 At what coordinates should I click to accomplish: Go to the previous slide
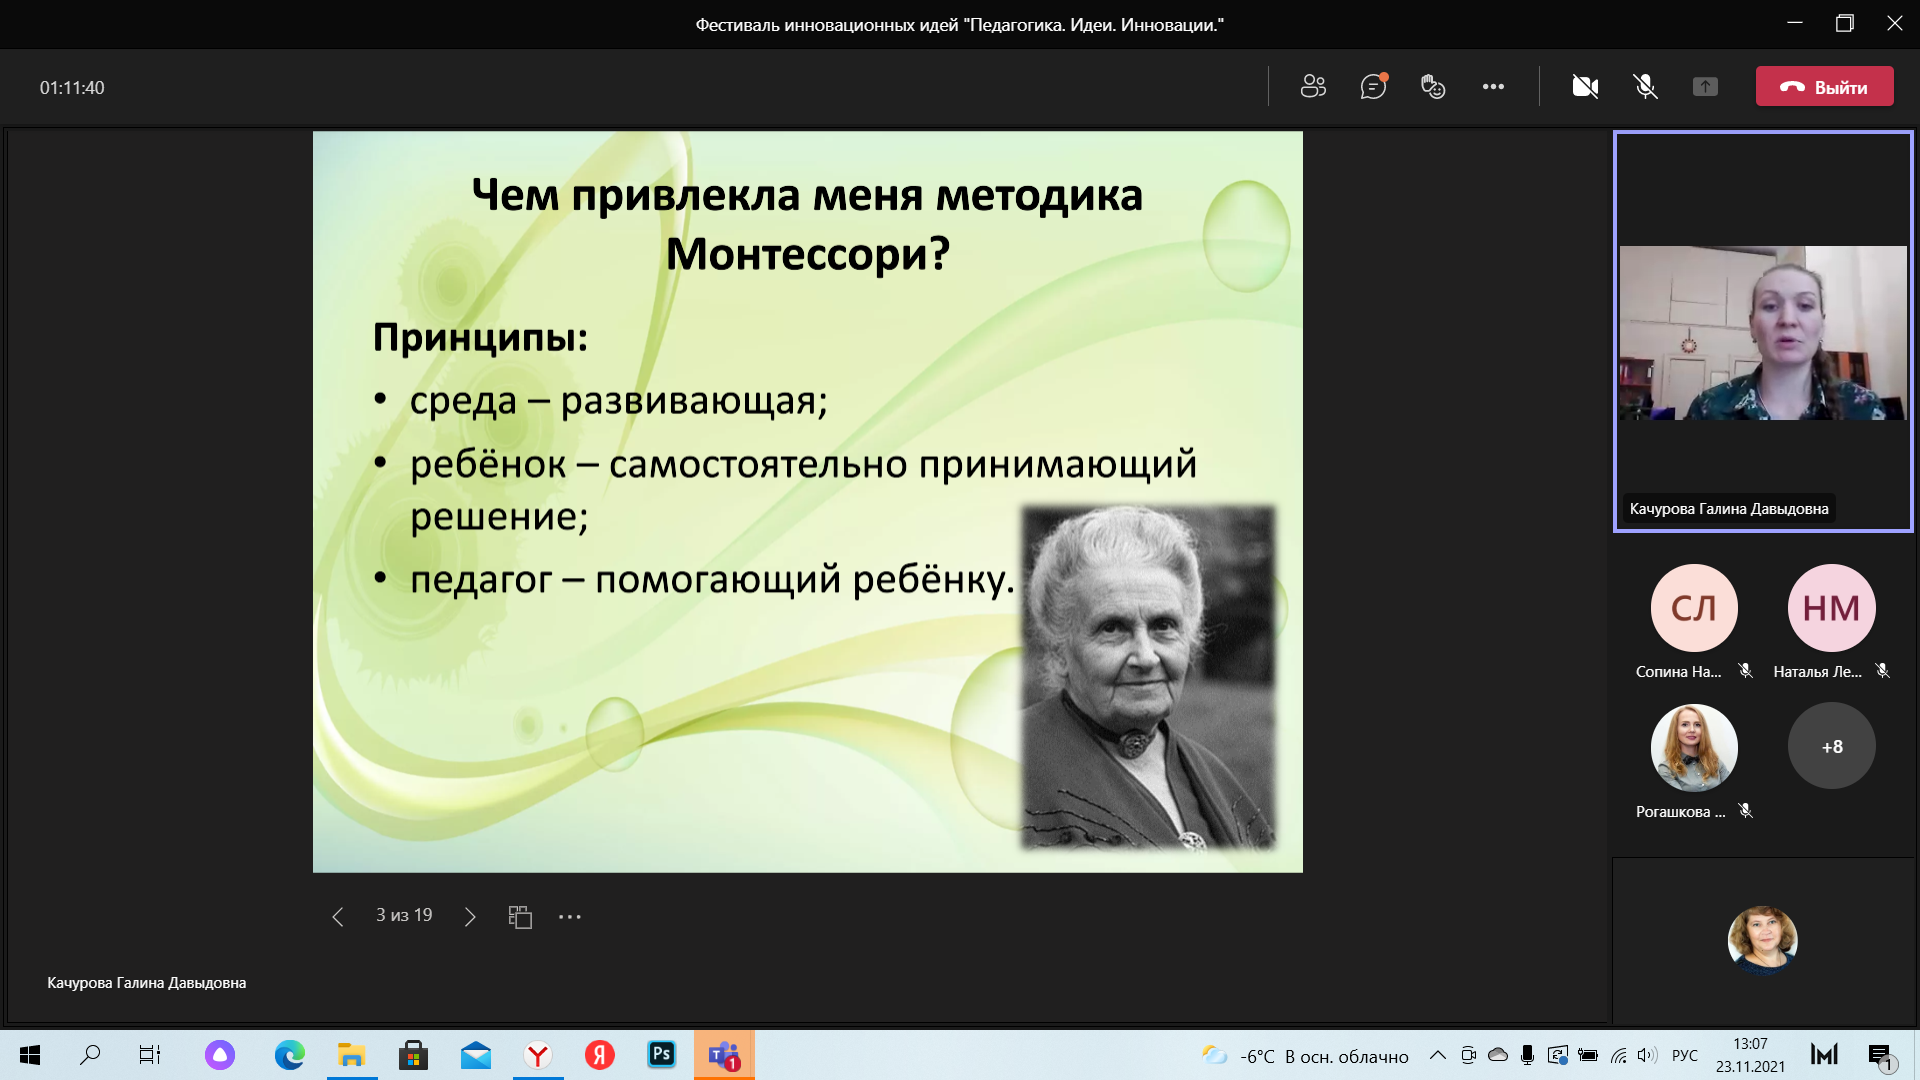click(338, 916)
